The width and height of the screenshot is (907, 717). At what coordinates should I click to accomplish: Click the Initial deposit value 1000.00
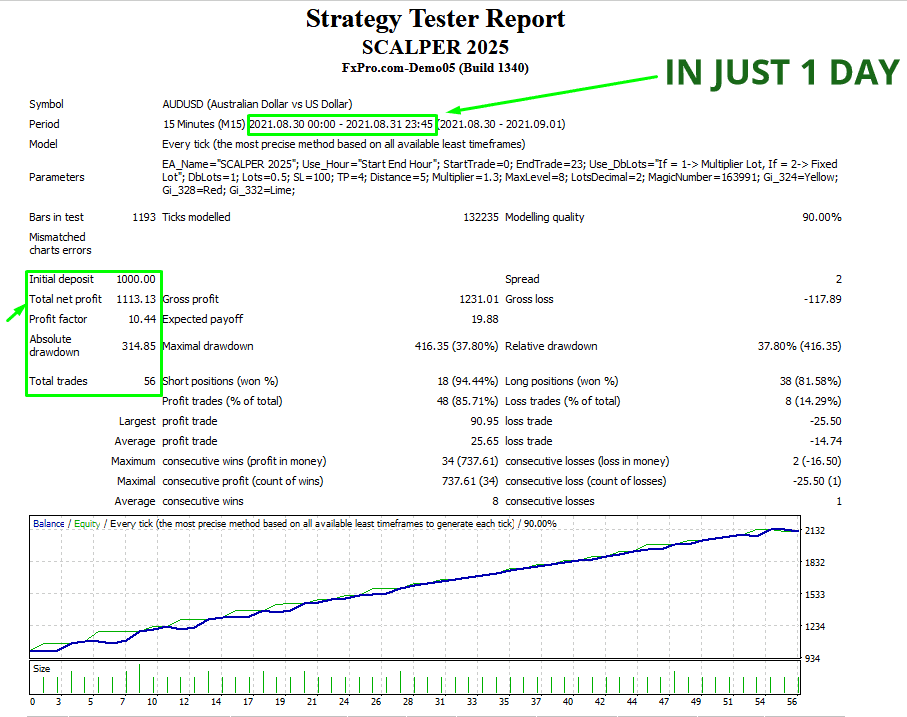pyautogui.click(x=135, y=279)
